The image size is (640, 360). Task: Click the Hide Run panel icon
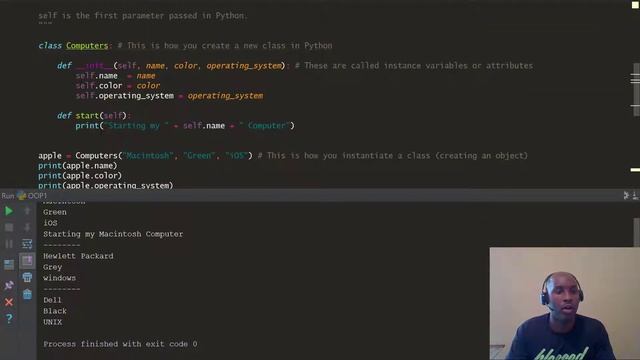pos(636,196)
